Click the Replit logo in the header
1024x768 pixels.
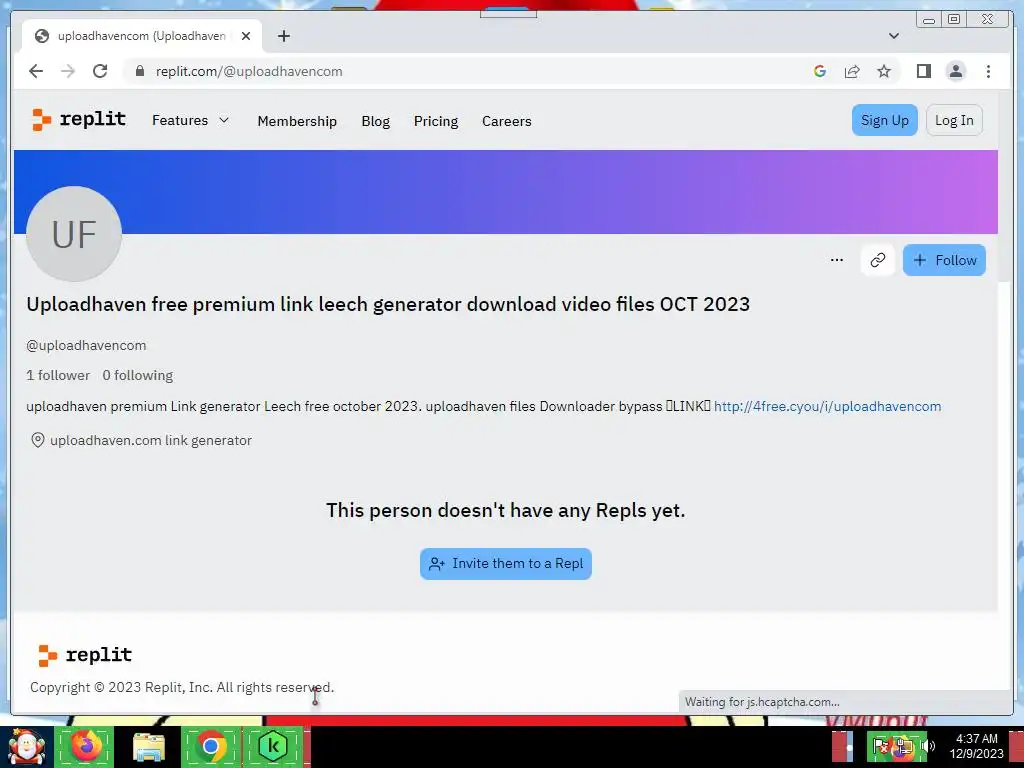click(79, 120)
